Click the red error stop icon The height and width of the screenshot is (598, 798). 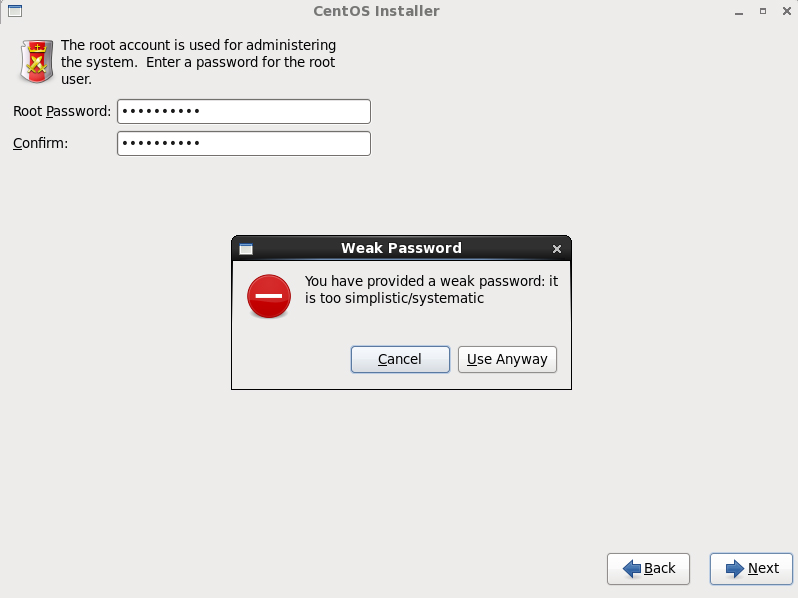269,296
